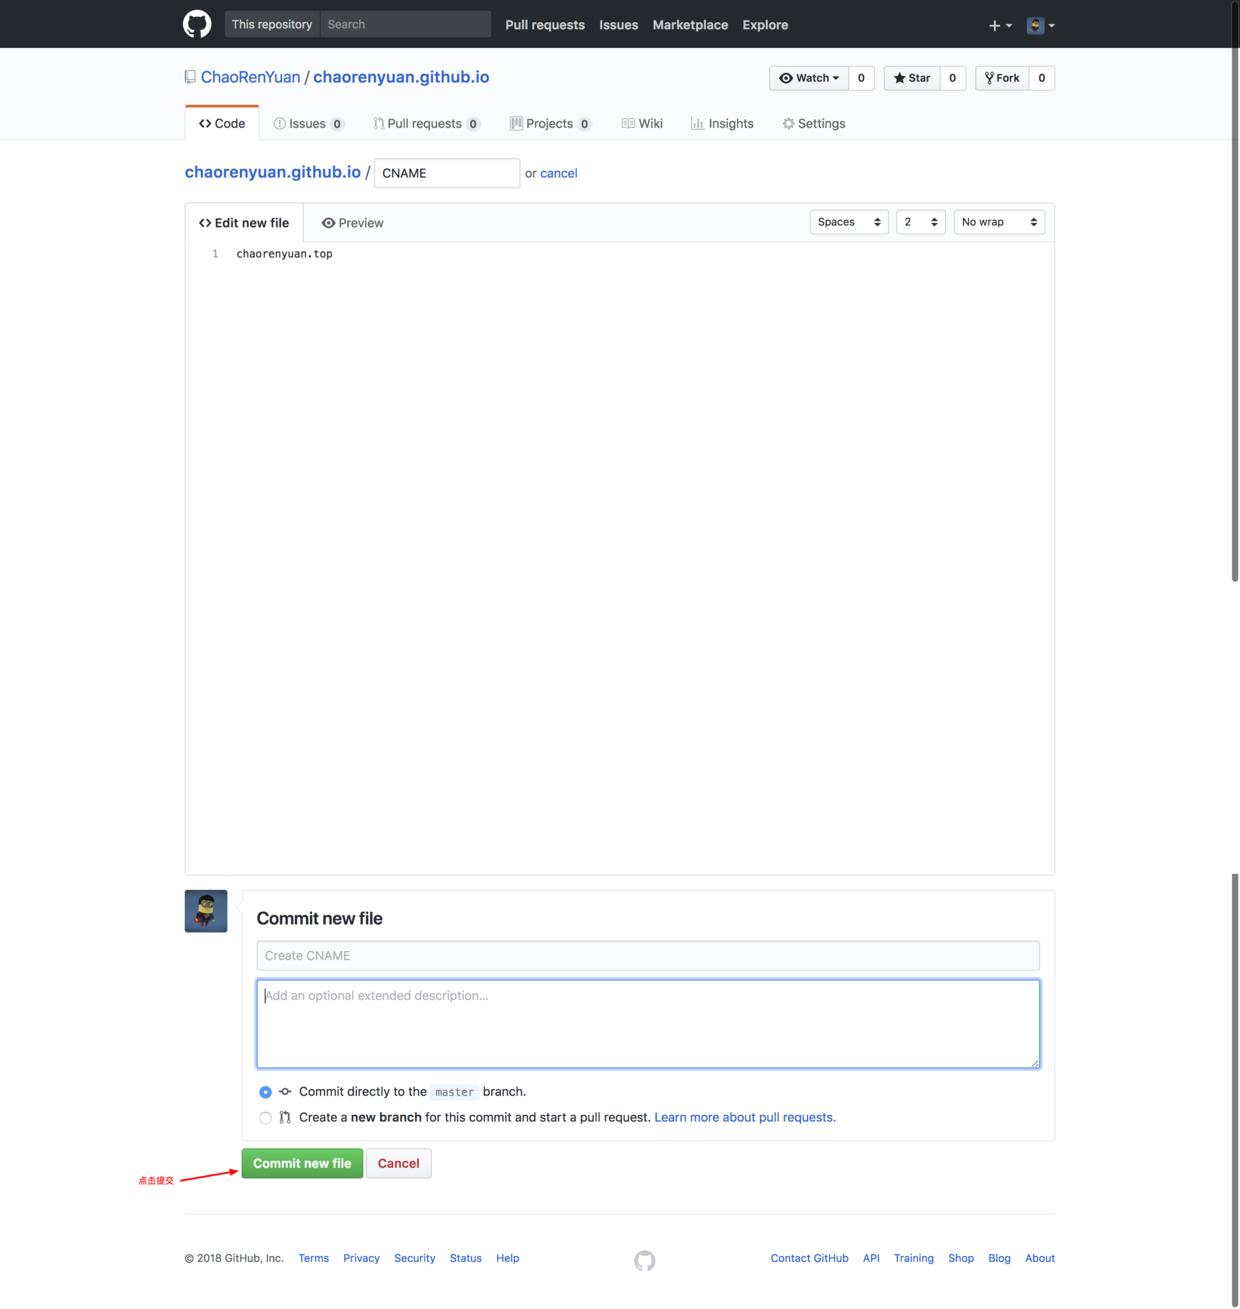Click the cancel link beside the filename

558,173
